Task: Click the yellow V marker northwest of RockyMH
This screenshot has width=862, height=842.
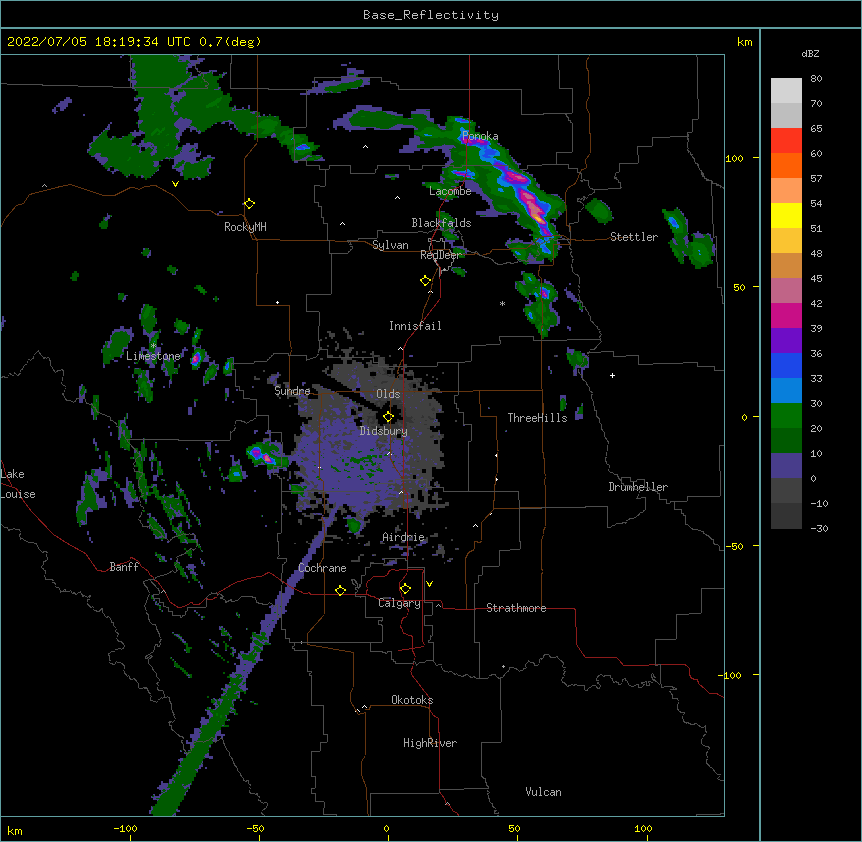Action: (175, 184)
